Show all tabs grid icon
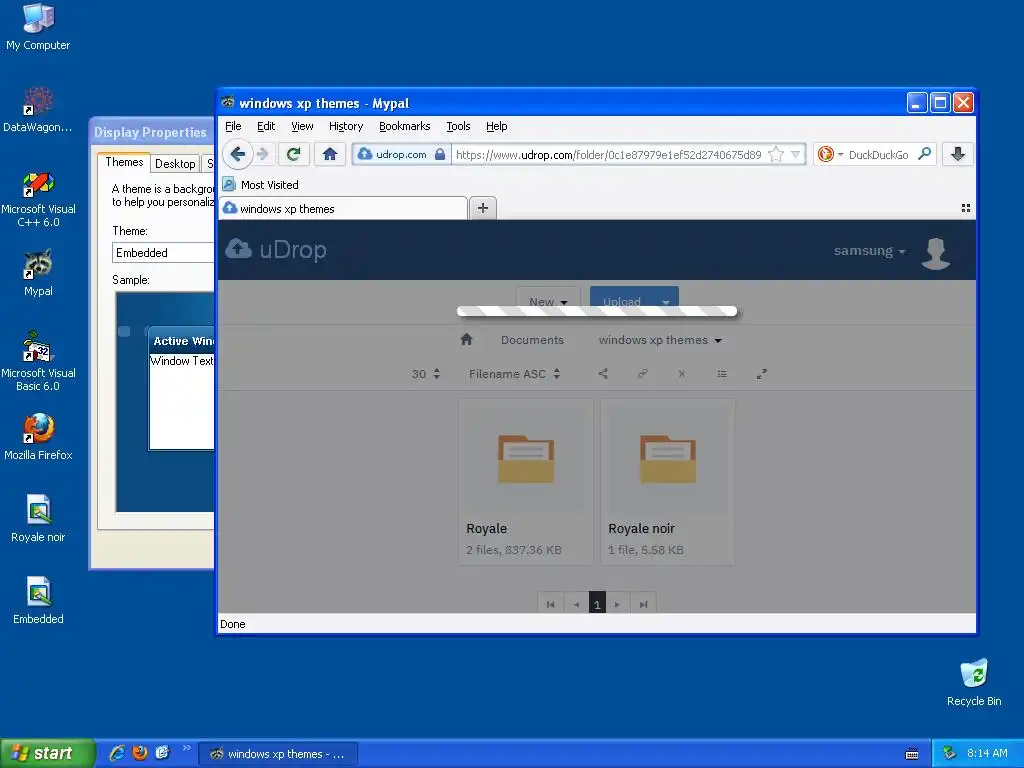Viewport: 1024px width, 768px height. (x=965, y=208)
